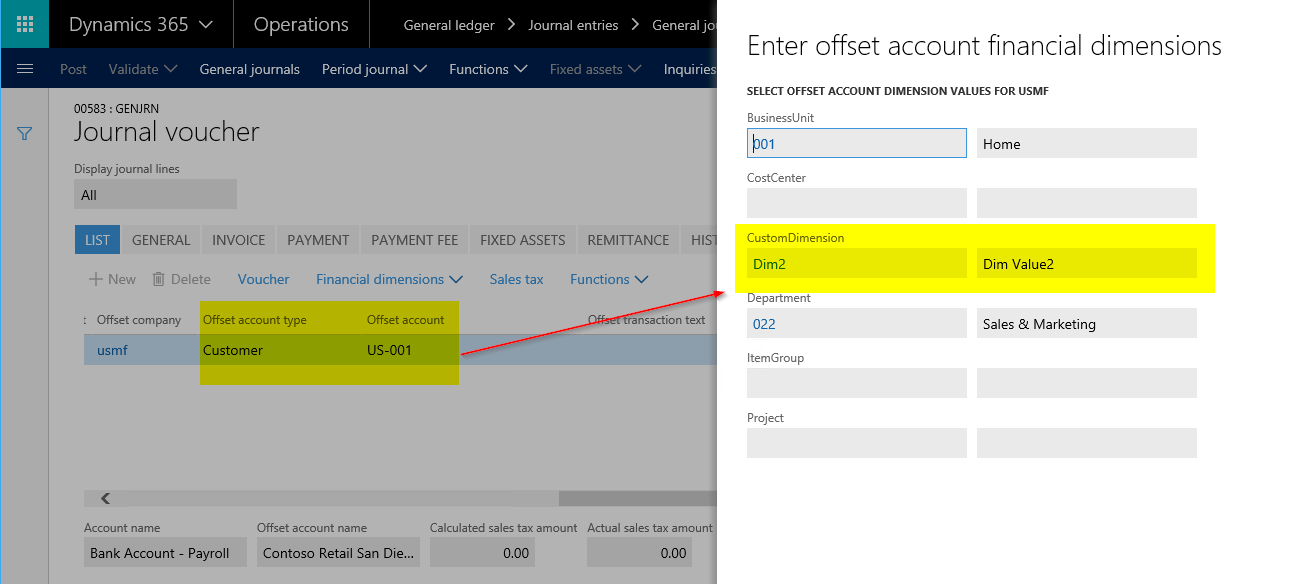The image size is (1291, 584).
Task: Click the Post button
Action: (73, 69)
